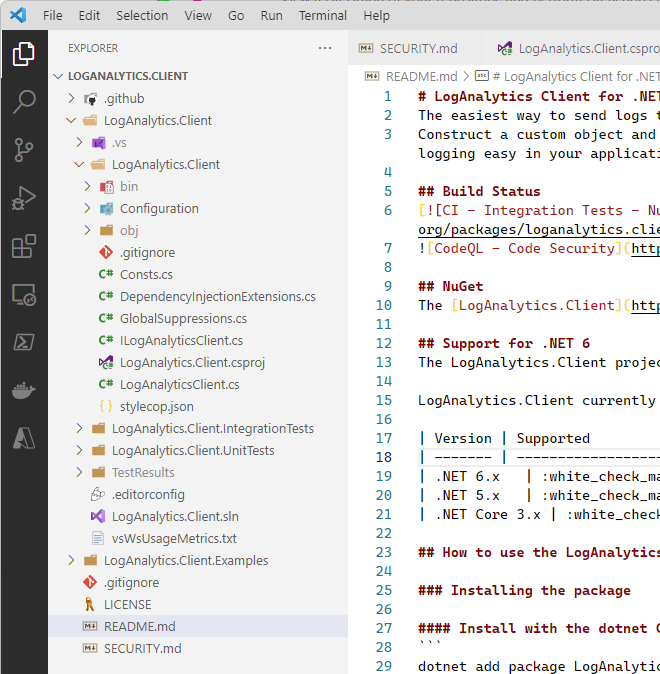Screen dimensions: 660x674
Task: Switch to the LogAnalytics.Client.csproj tab
Action: tap(588, 48)
